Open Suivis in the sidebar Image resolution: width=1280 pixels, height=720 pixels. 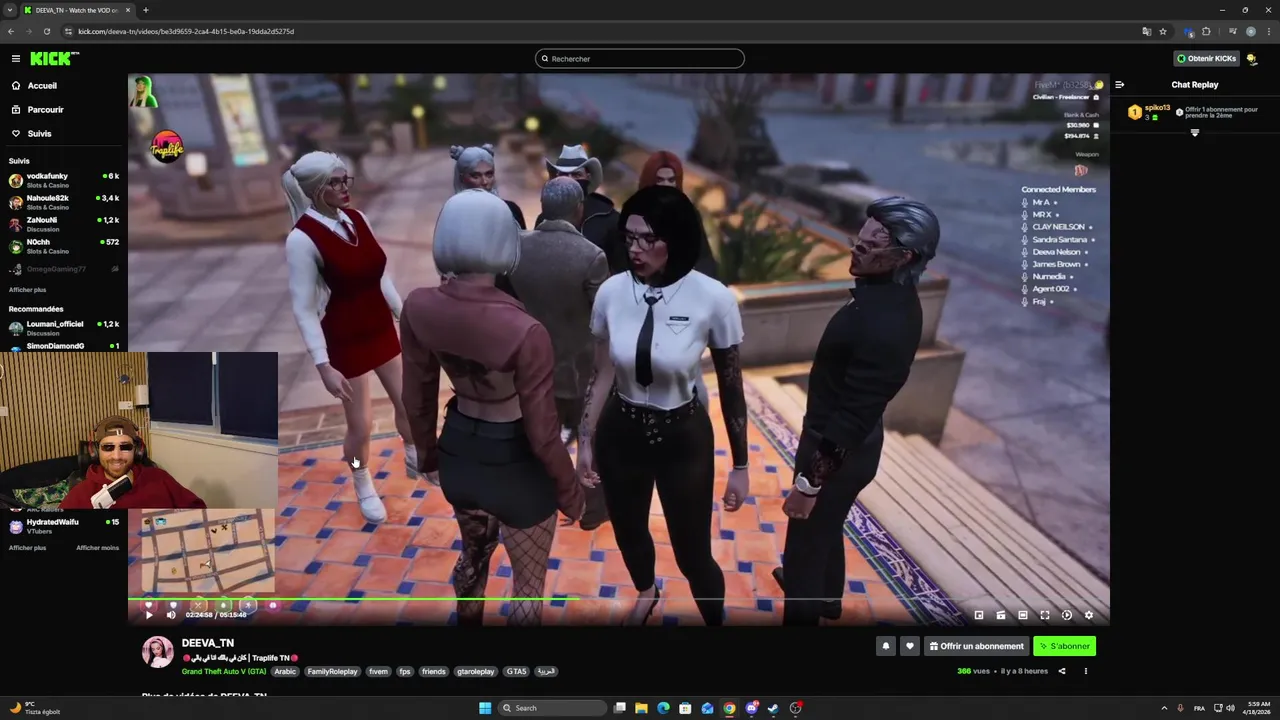31,134
